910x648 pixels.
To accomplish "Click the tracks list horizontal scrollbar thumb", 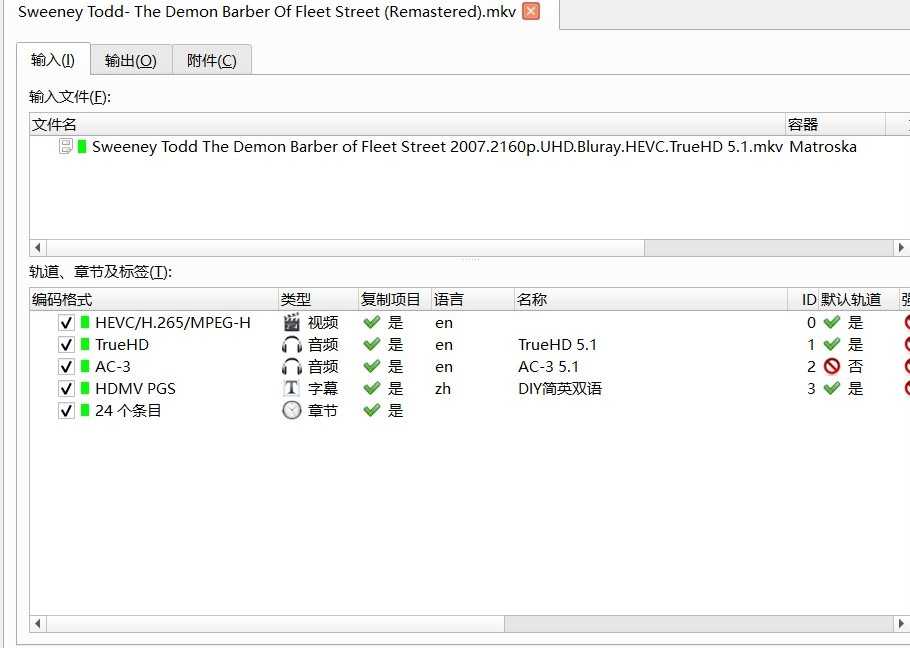I will 276,624.
